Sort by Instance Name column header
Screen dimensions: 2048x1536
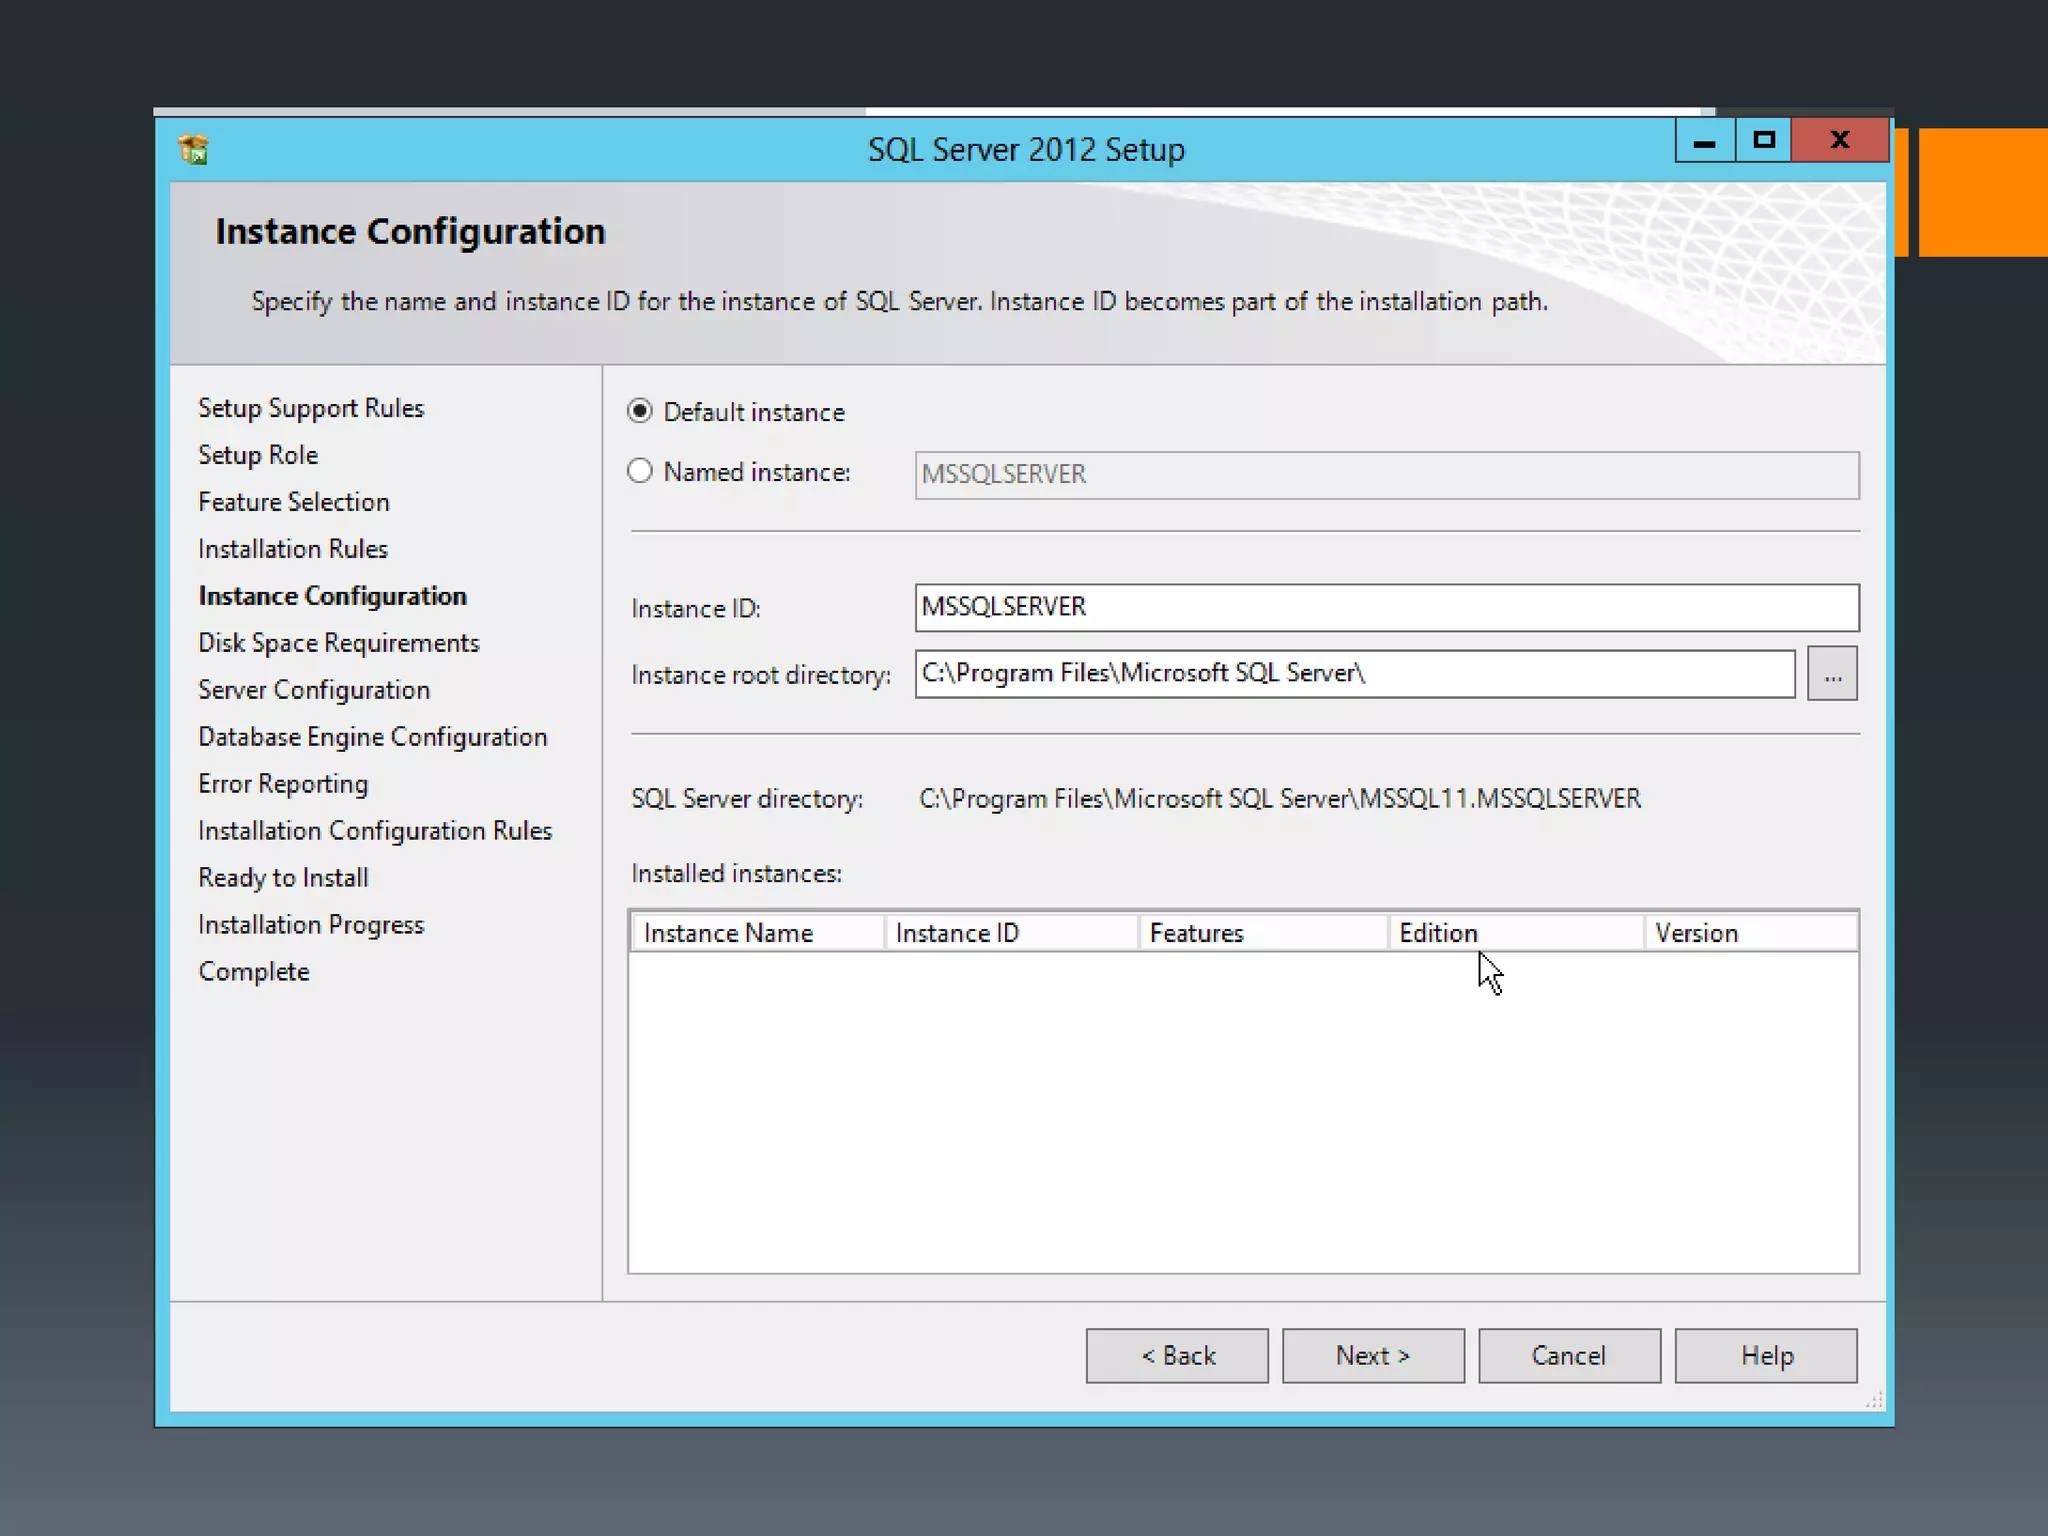pyautogui.click(x=757, y=933)
